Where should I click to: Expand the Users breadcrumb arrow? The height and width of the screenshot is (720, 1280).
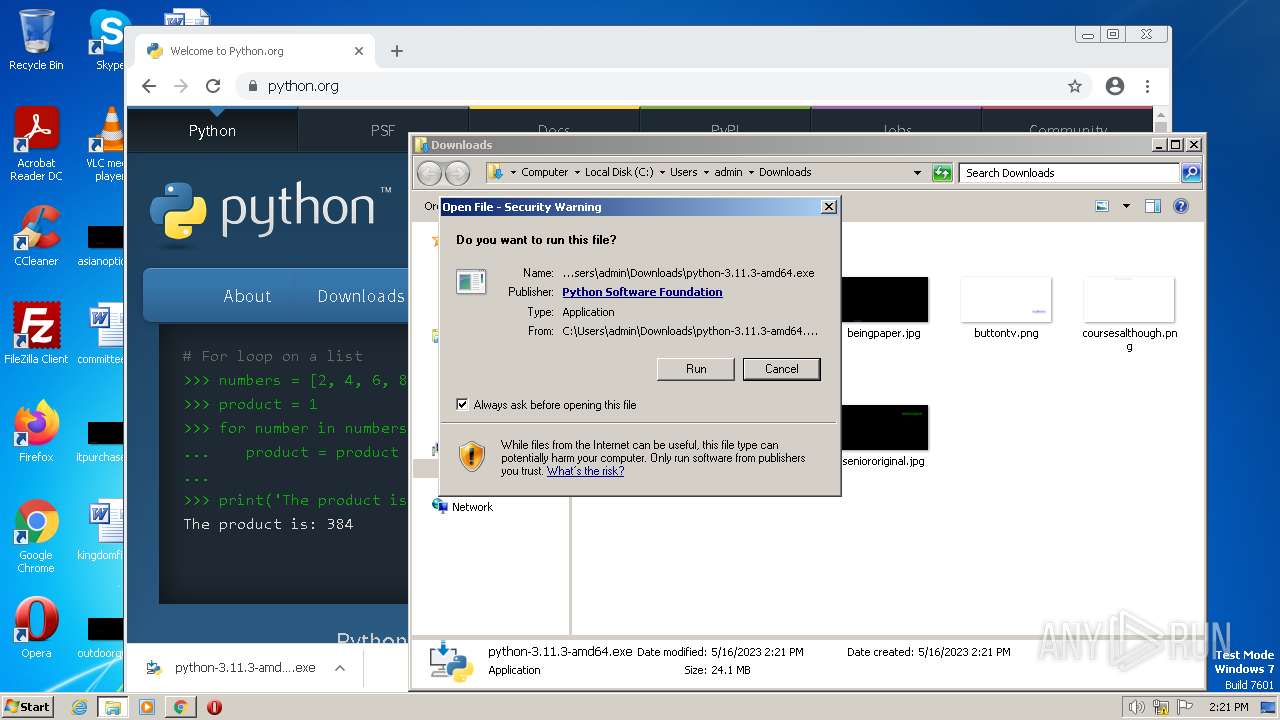706,173
